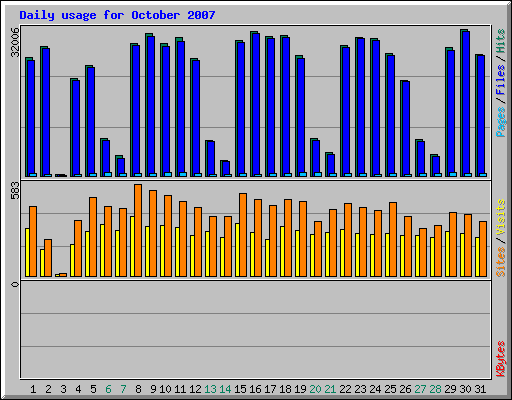This screenshot has width=512, height=400.
Task: Click green day 14 label
Action: pyautogui.click(x=225, y=389)
